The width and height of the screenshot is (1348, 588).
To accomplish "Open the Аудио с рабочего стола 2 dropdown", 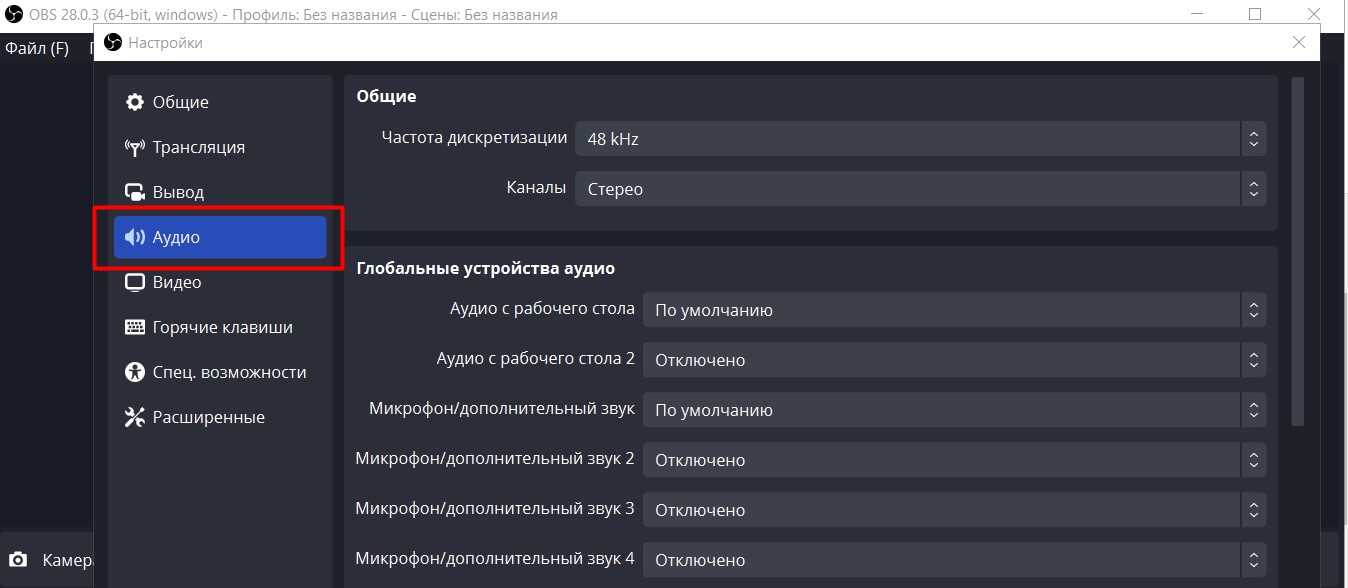I will (954, 360).
